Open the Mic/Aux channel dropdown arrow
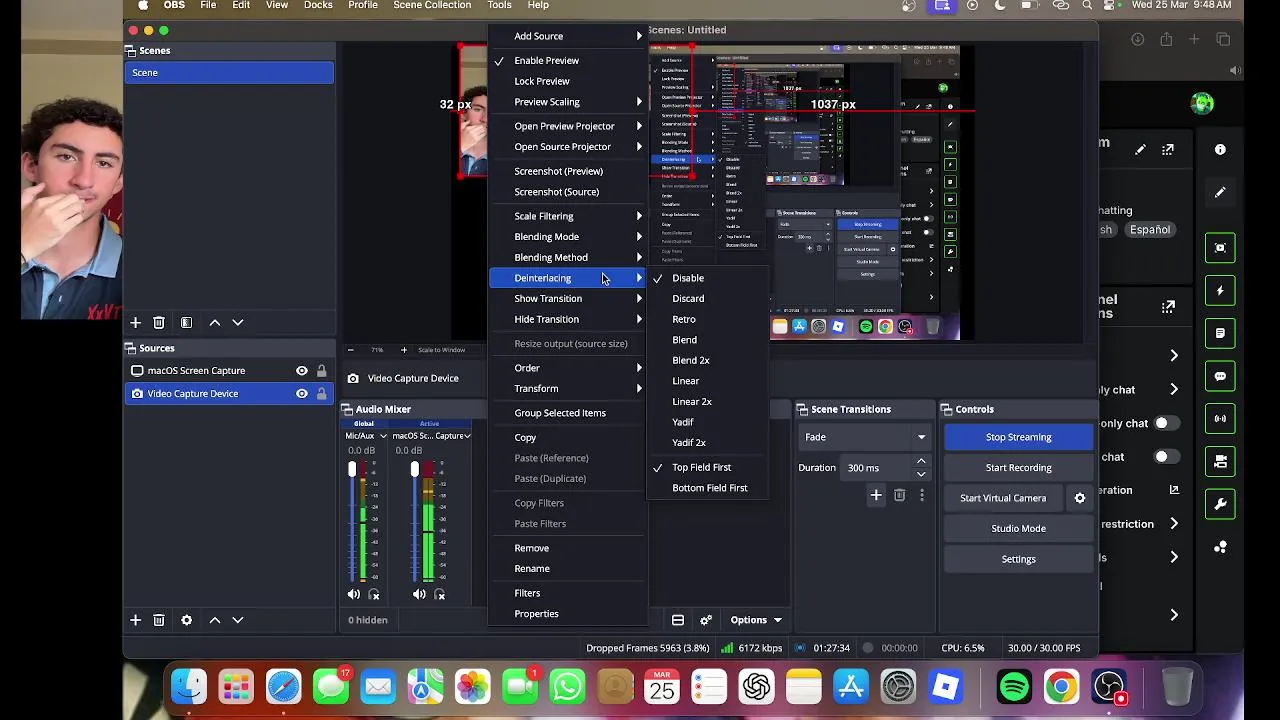Image resolution: width=1280 pixels, height=720 pixels. [x=383, y=436]
